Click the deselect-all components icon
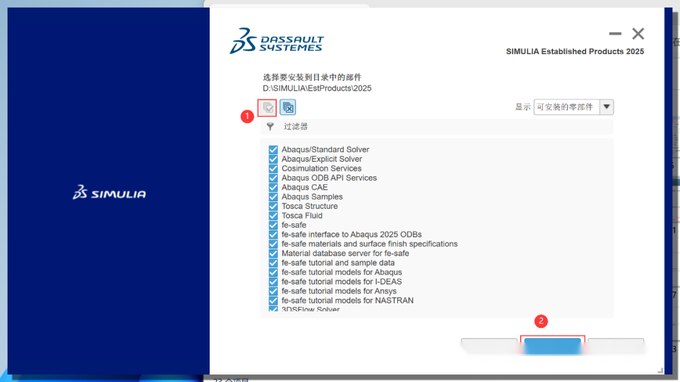The image size is (680, 382). (288, 107)
